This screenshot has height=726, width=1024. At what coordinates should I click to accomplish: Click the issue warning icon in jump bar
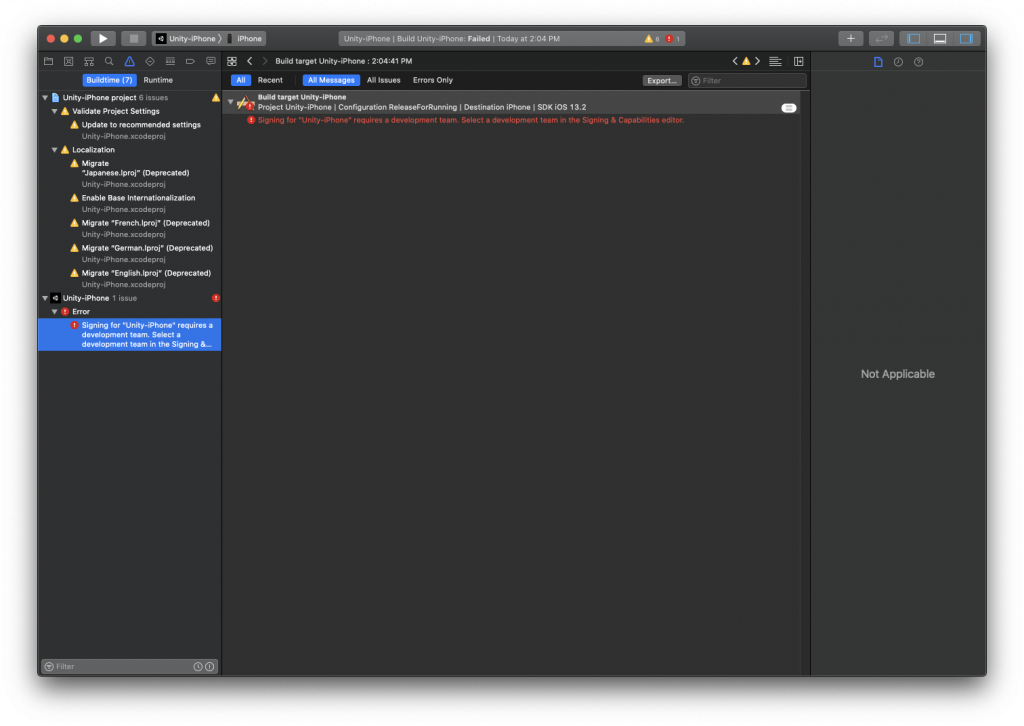tap(746, 61)
